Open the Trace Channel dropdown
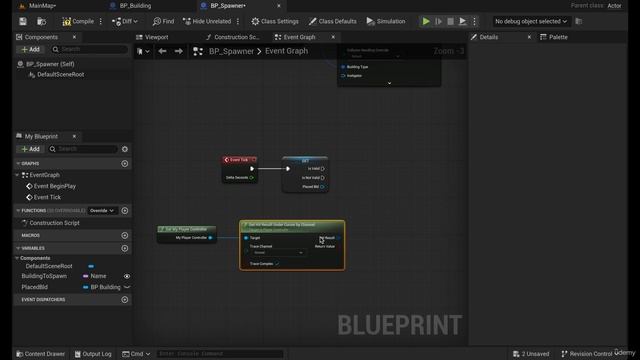This screenshot has height=360, width=640. tap(278, 253)
